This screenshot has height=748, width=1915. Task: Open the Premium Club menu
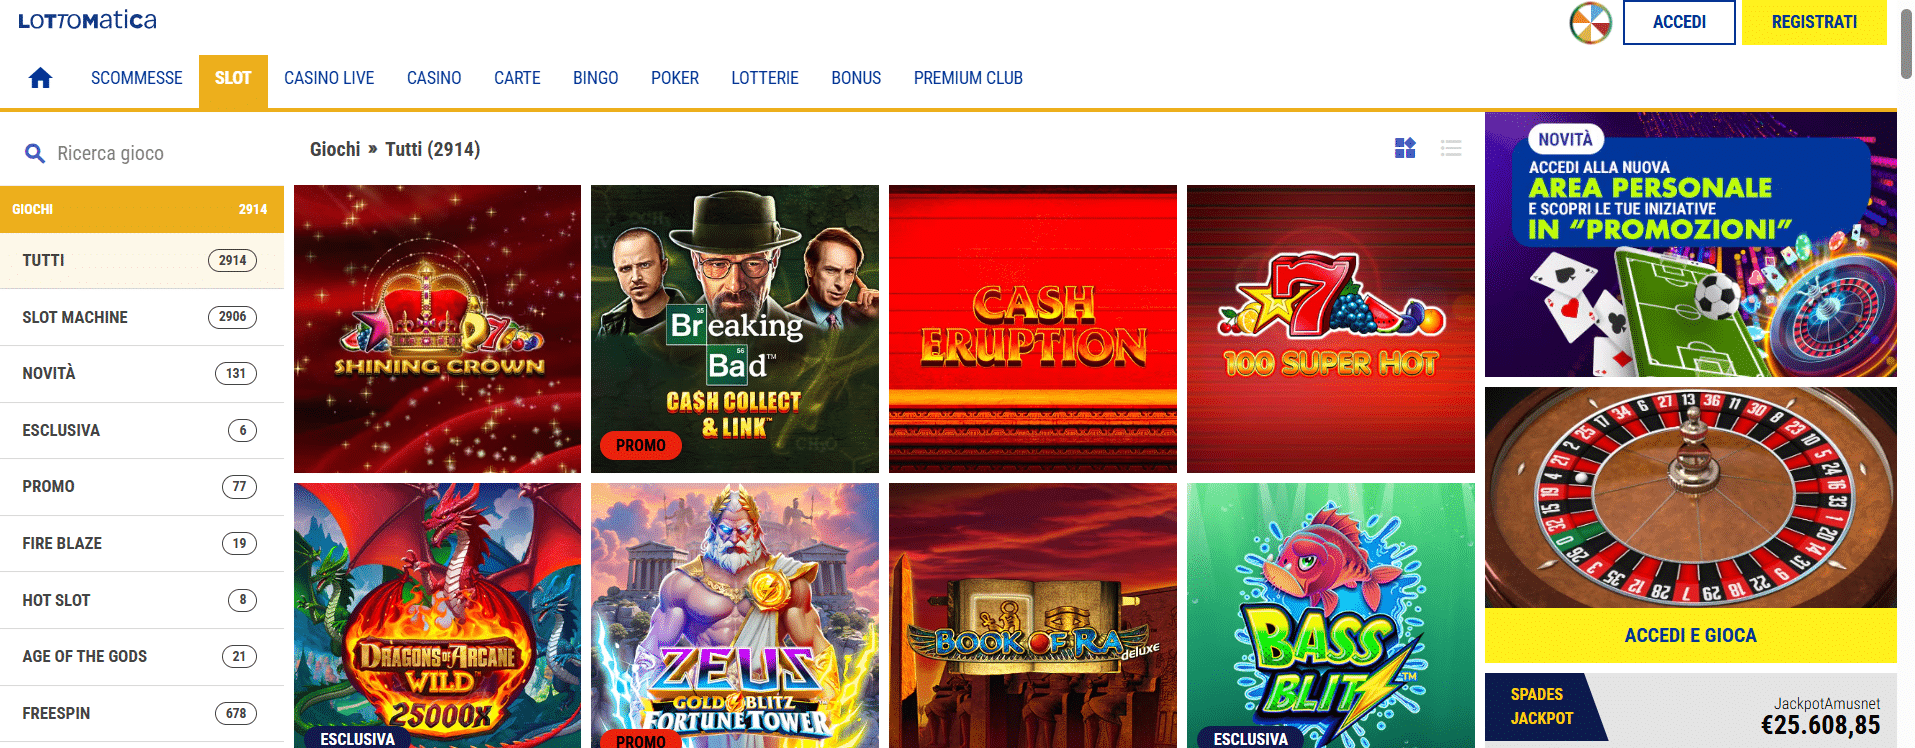968,78
